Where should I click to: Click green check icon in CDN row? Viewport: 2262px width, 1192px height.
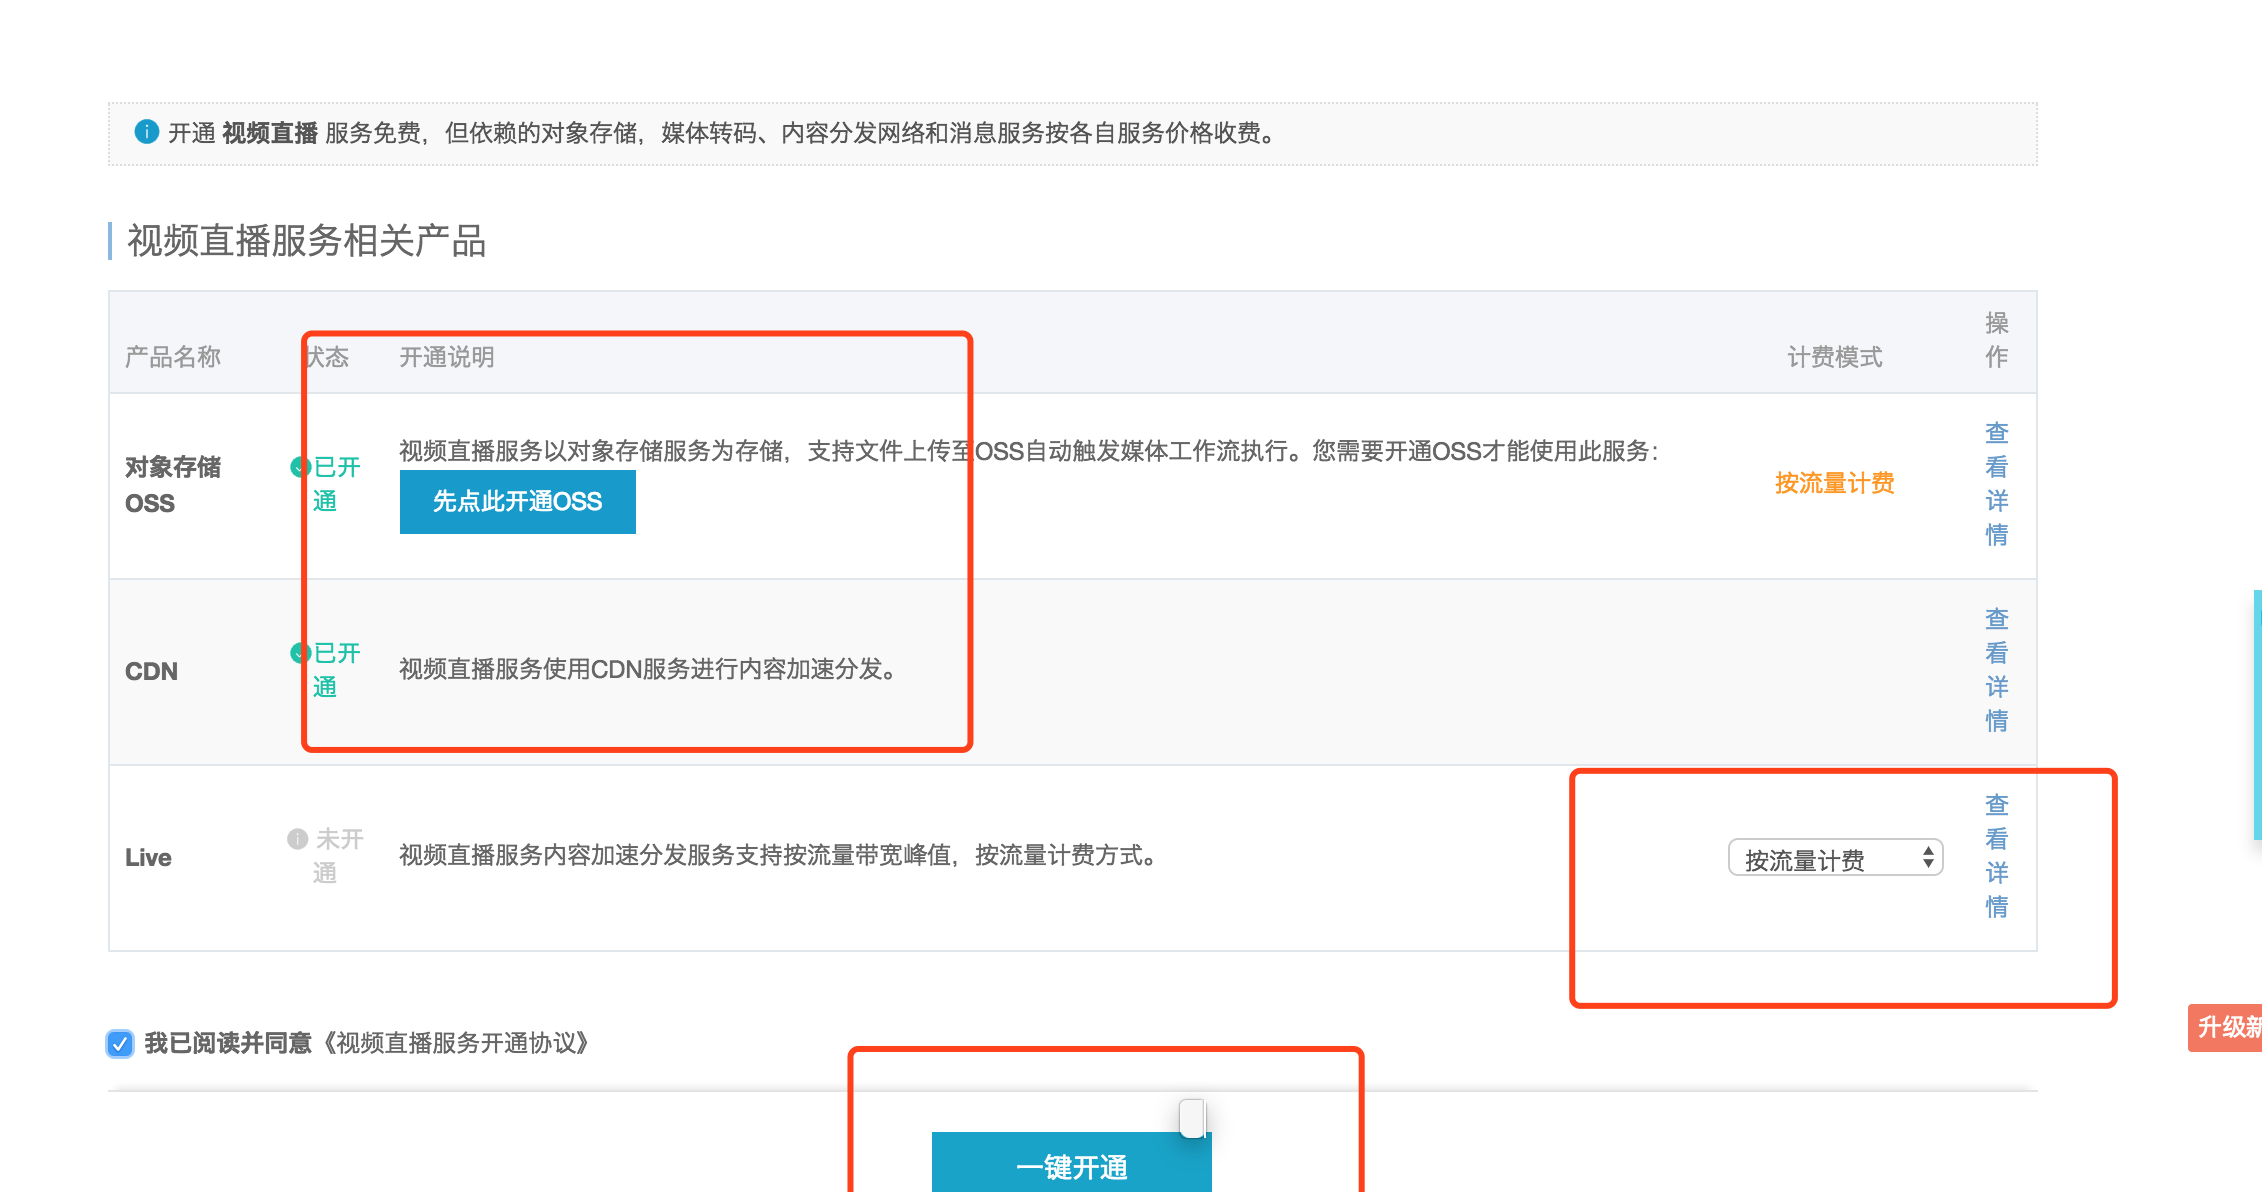pyautogui.click(x=299, y=653)
